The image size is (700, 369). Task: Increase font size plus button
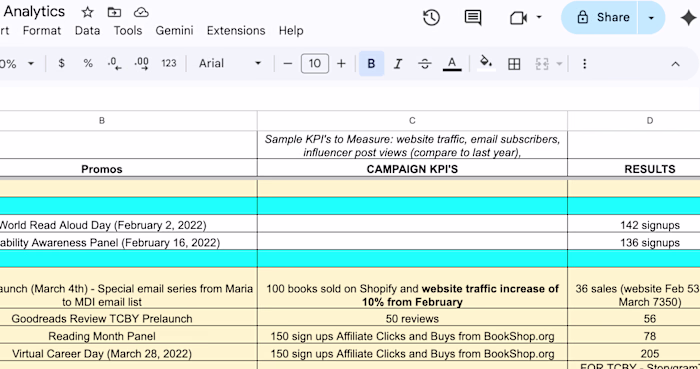pyautogui.click(x=341, y=63)
